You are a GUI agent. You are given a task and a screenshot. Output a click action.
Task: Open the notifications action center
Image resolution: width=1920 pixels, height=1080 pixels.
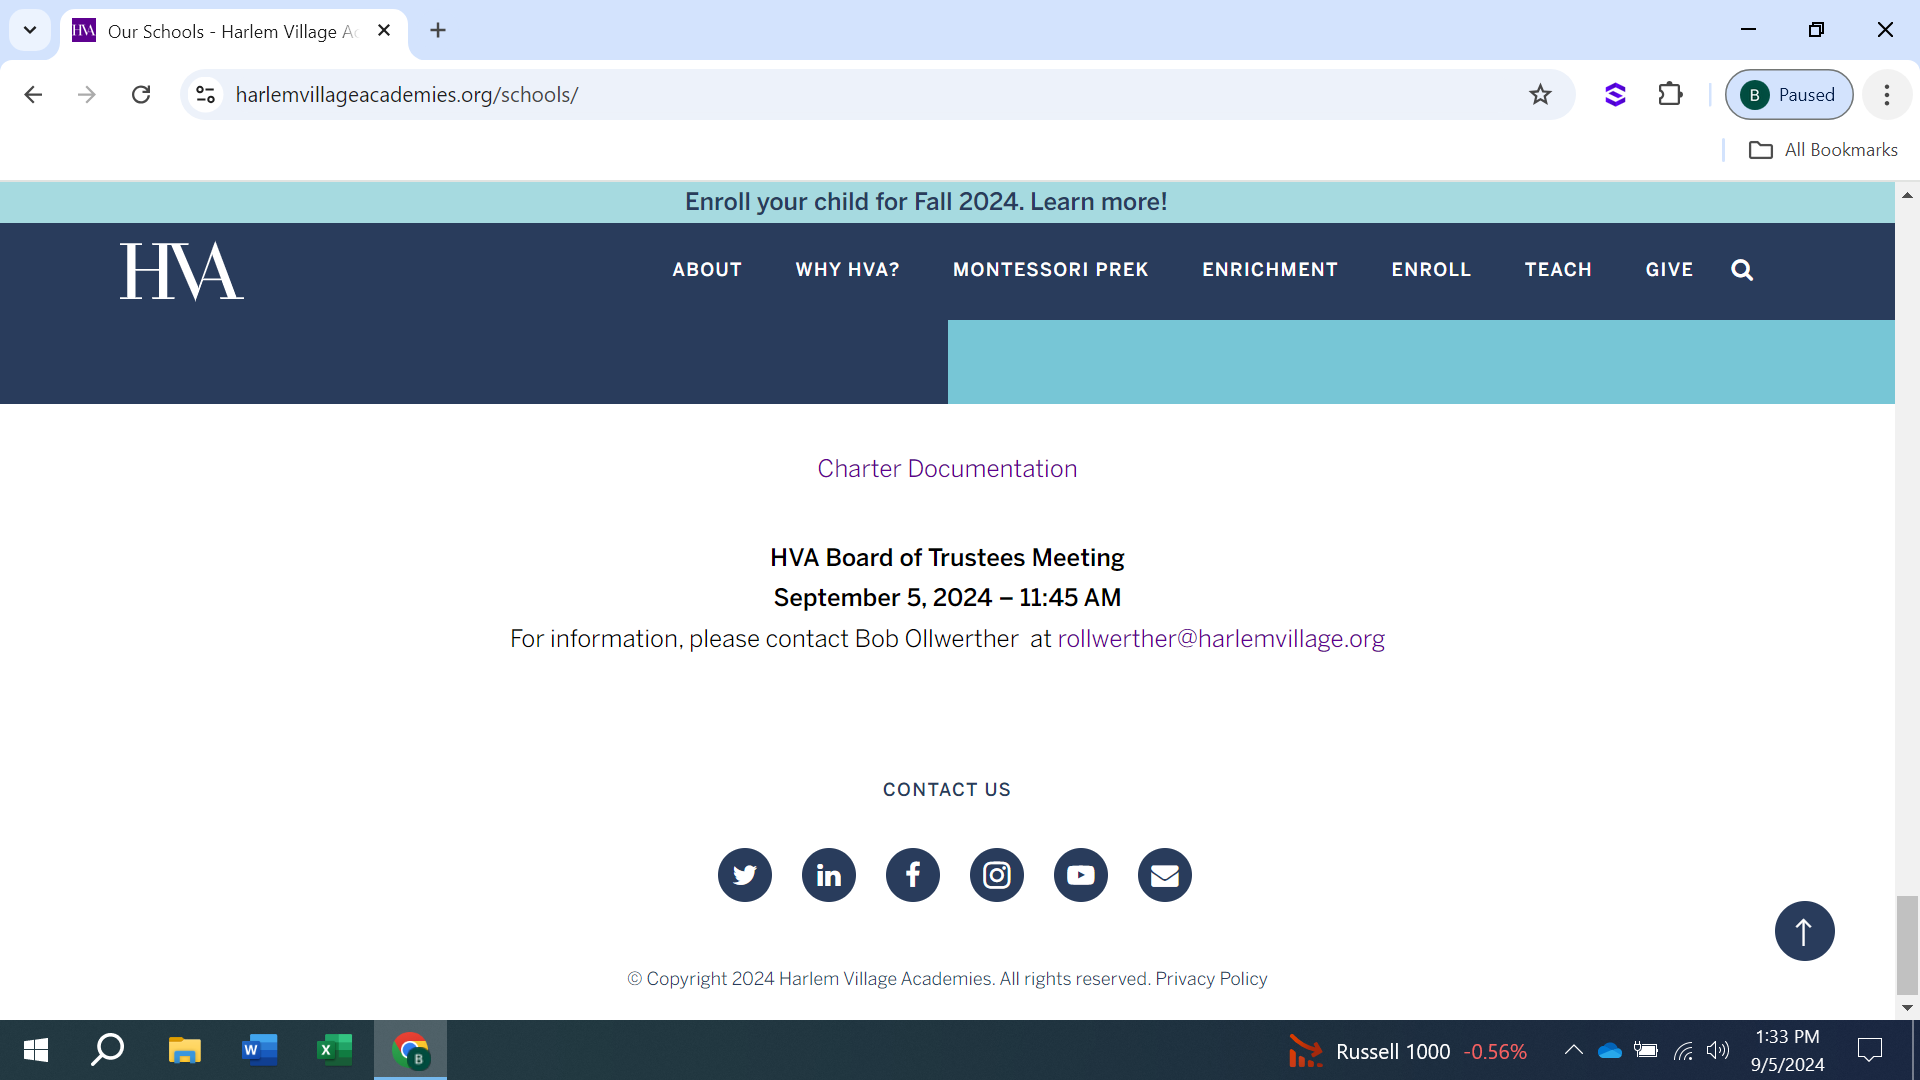pos(1869,1050)
